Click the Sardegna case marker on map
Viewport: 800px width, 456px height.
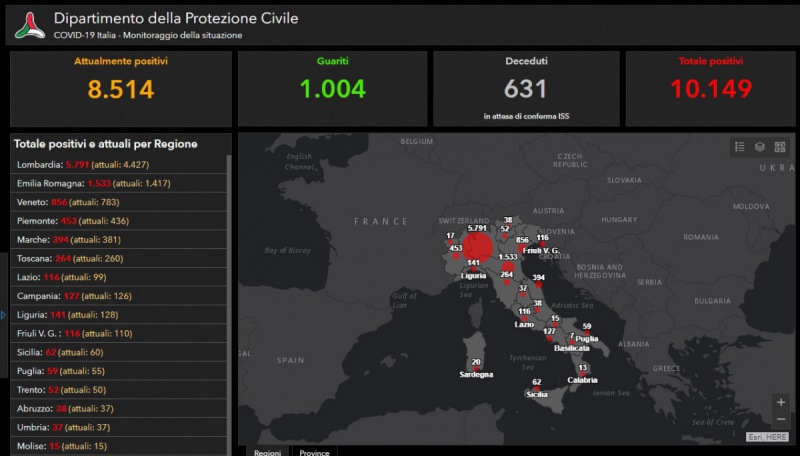click(476, 368)
